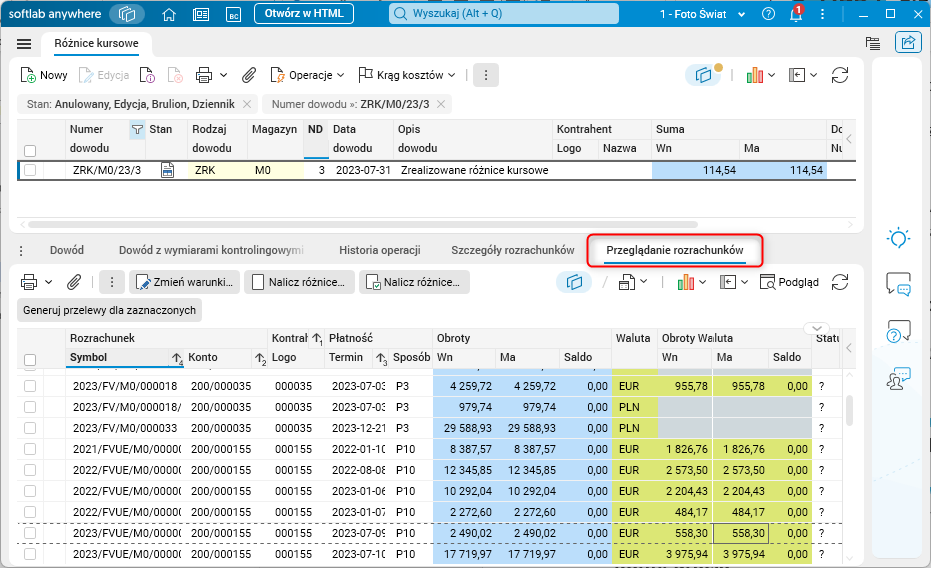931x568 pixels.
Task: Click the paperclip attachments icon in top toolbar
Action: coord(250,75)
